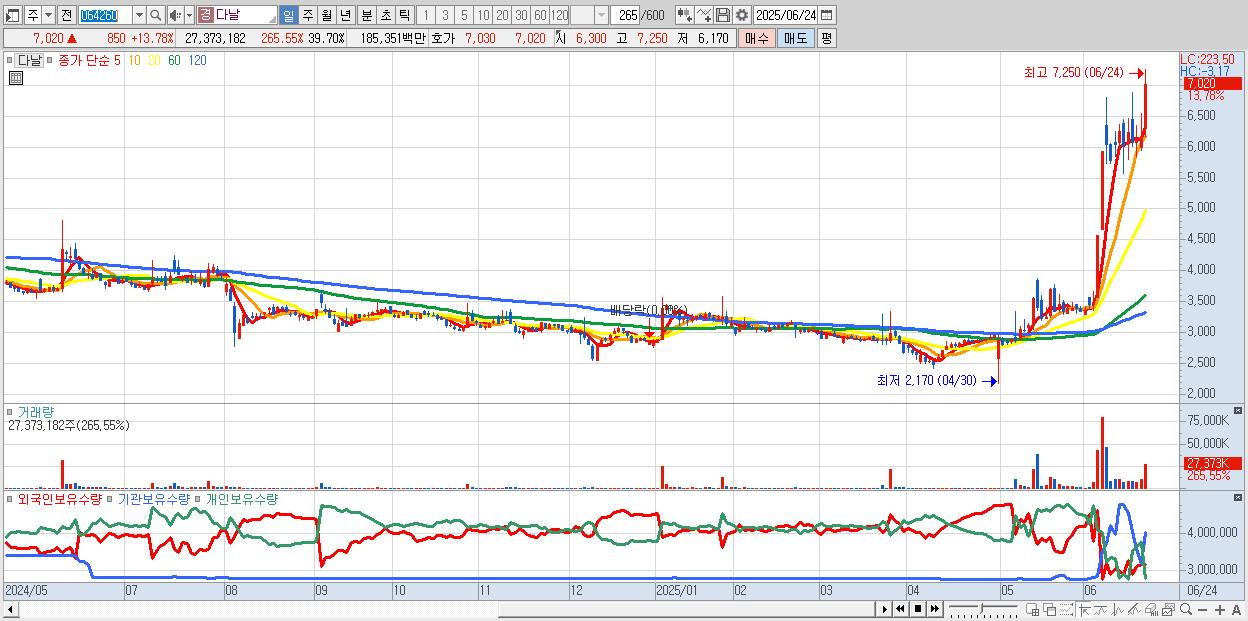Screen dimensions: 1248x621
Task: Click the date field 2025/06/24
Action: pos(785,15)
